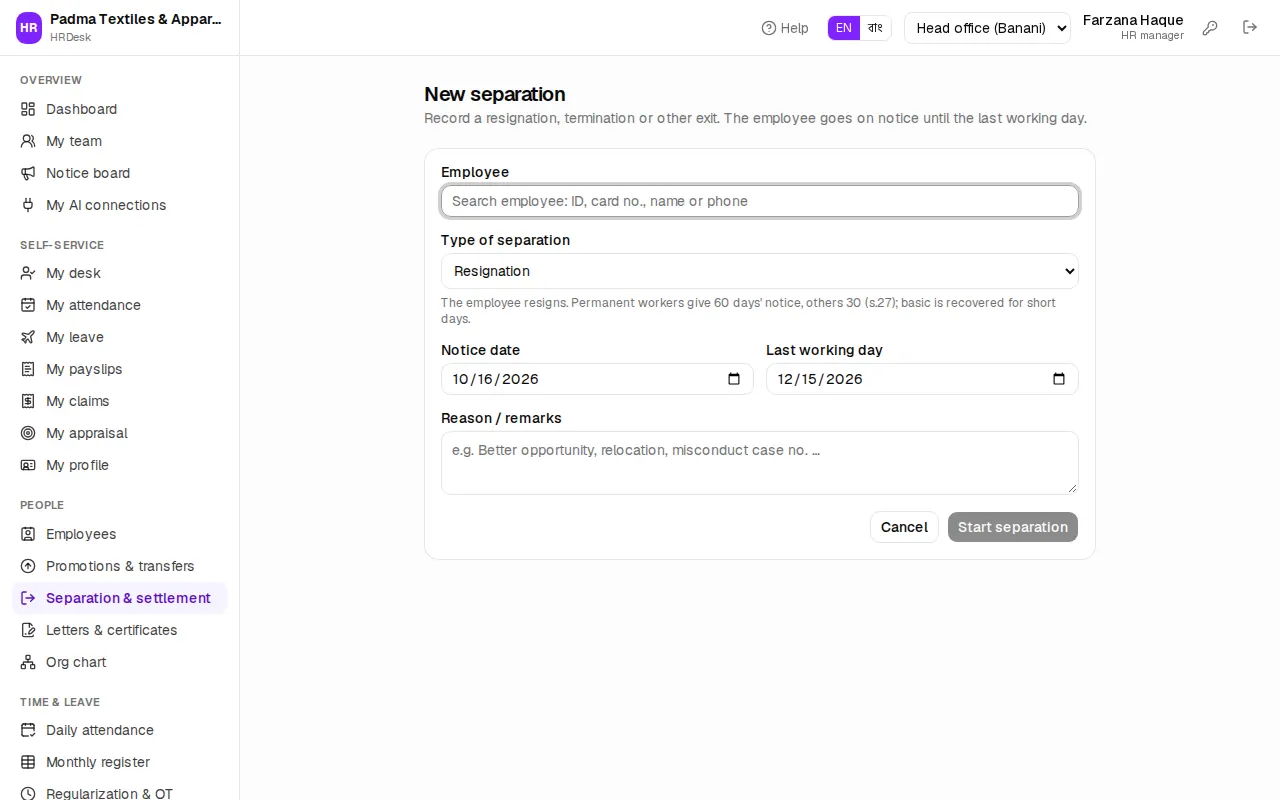Click into the Reason / remarks textarea
1280x800 pixels.
[x=760, y=463]
